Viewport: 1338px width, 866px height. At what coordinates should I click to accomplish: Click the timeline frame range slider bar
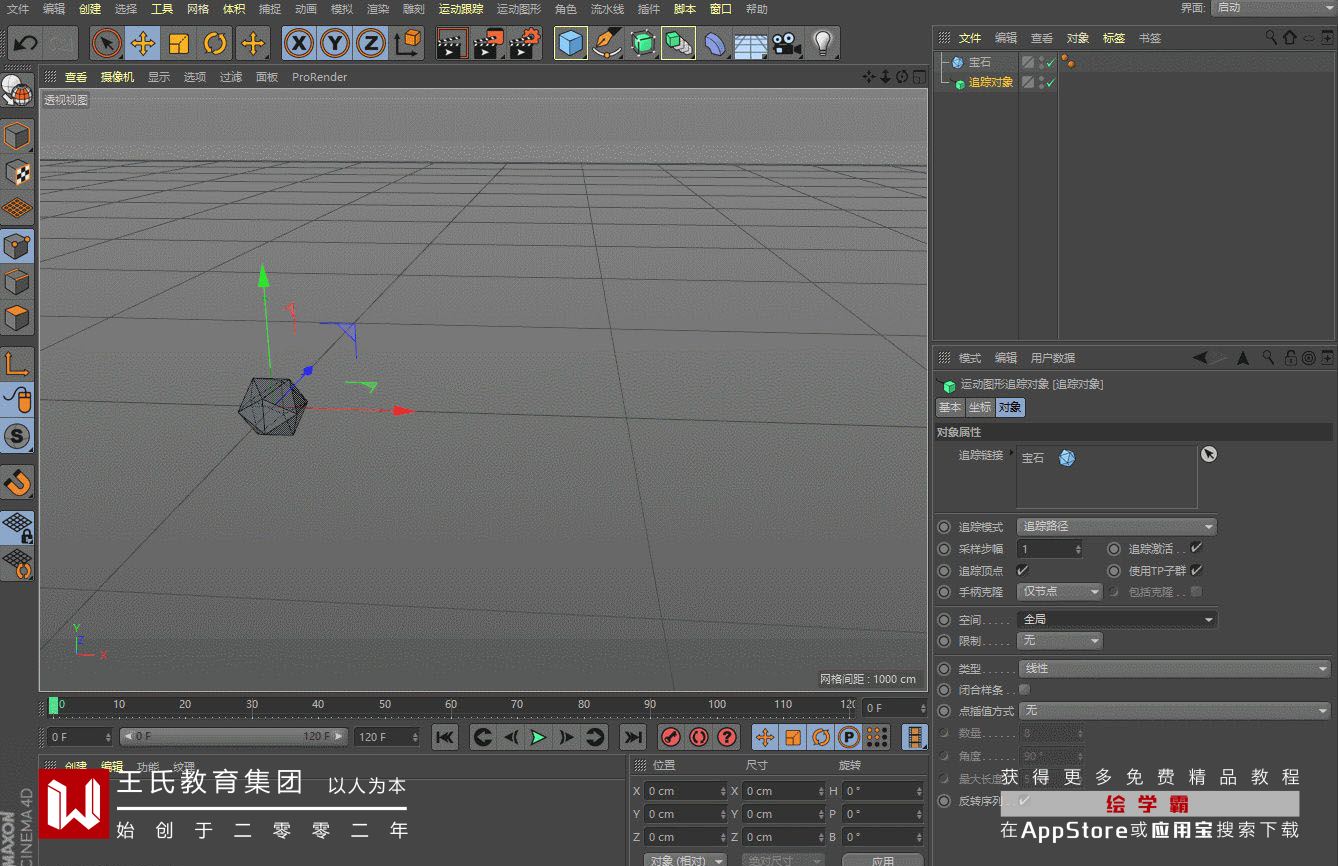point(234,737)
